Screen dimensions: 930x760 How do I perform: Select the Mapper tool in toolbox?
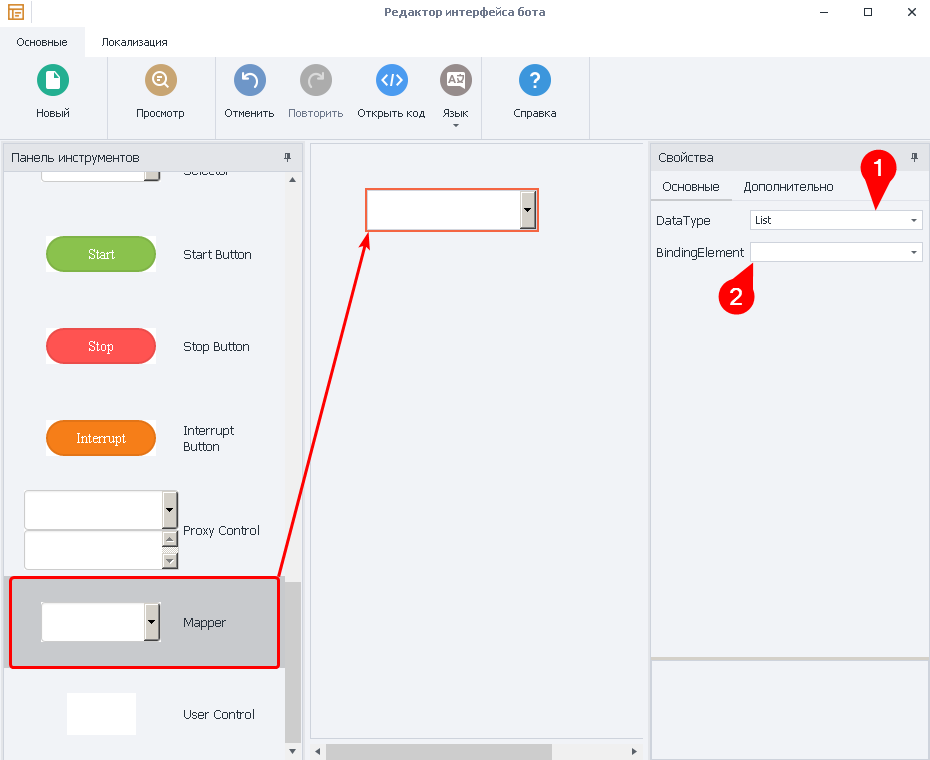(144, 622)
